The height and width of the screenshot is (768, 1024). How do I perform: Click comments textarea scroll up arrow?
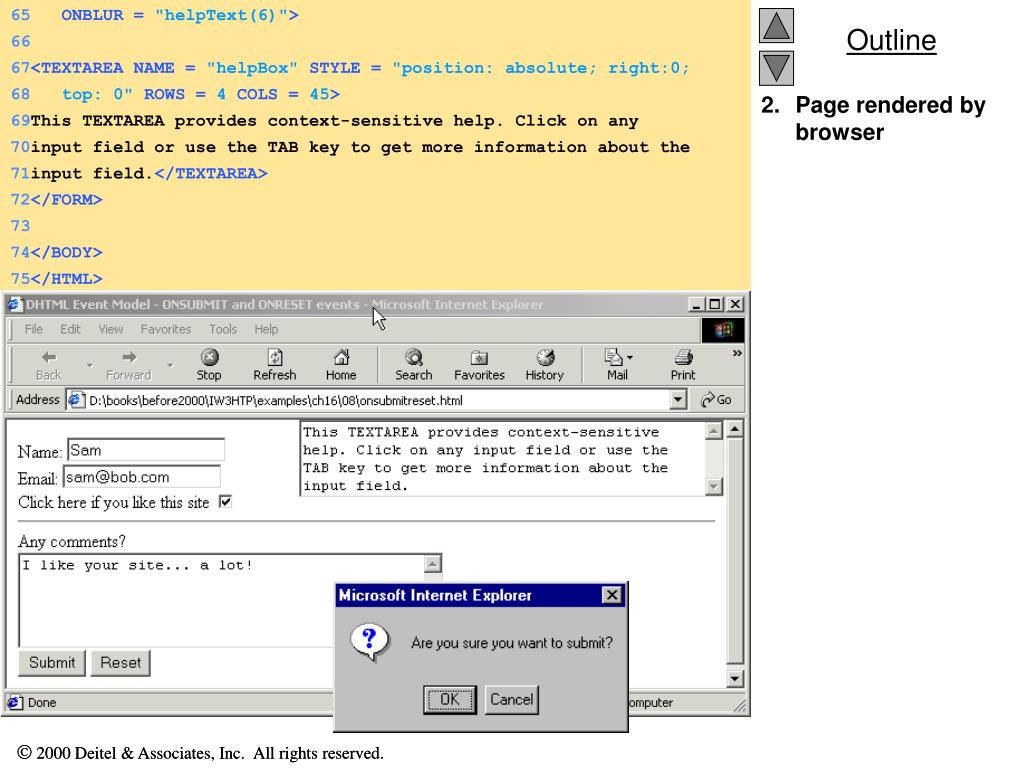click(433, 564)
